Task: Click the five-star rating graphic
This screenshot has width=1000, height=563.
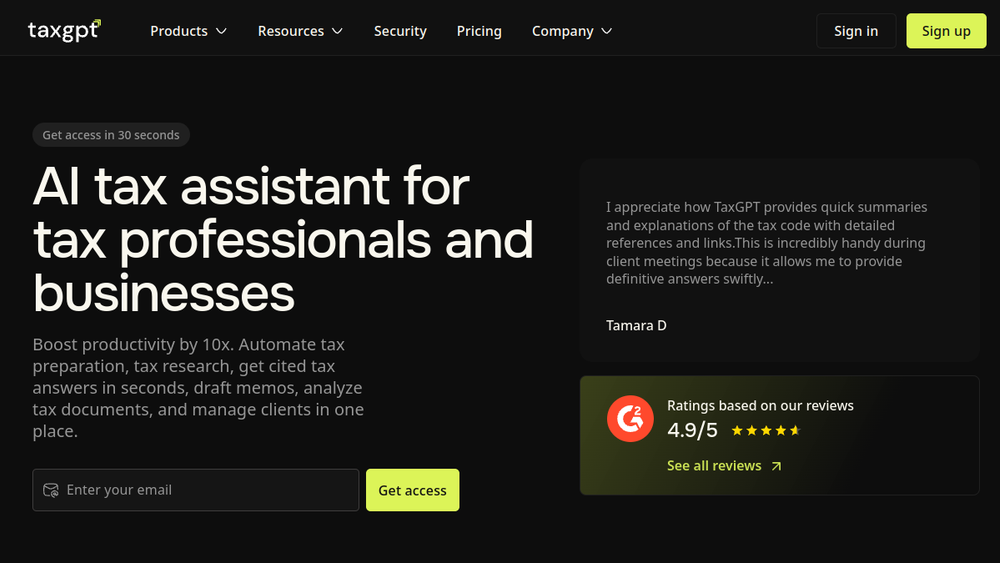Action: 765,430
